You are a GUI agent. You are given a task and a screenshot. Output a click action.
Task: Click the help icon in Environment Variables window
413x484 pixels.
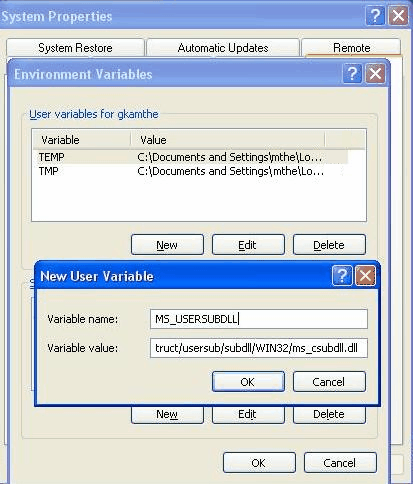[352, 74]
